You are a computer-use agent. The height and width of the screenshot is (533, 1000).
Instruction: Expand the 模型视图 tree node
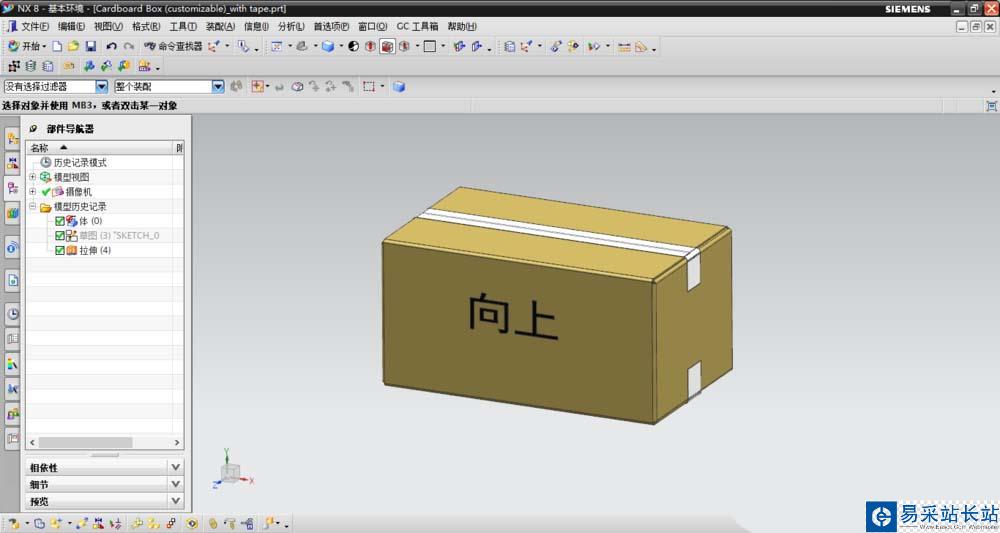click(33, 177)
